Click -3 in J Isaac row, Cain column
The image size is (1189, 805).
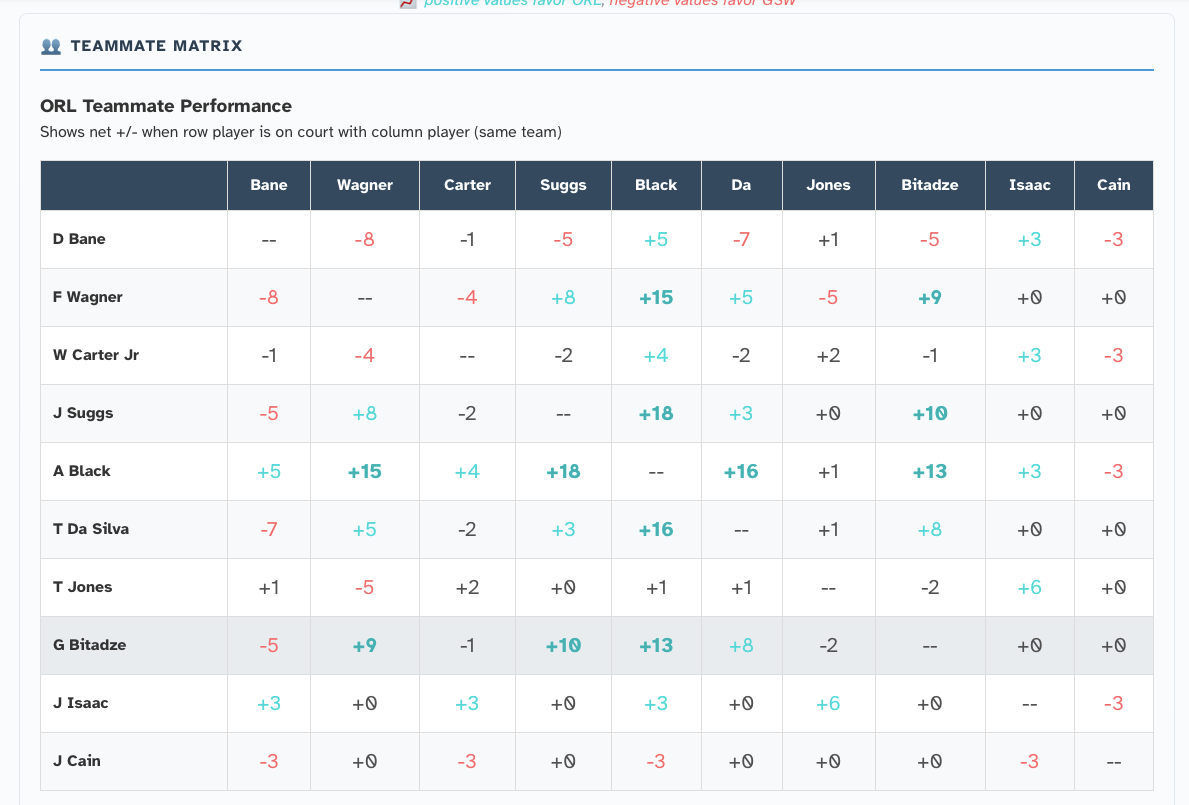tap(1114, 703)
